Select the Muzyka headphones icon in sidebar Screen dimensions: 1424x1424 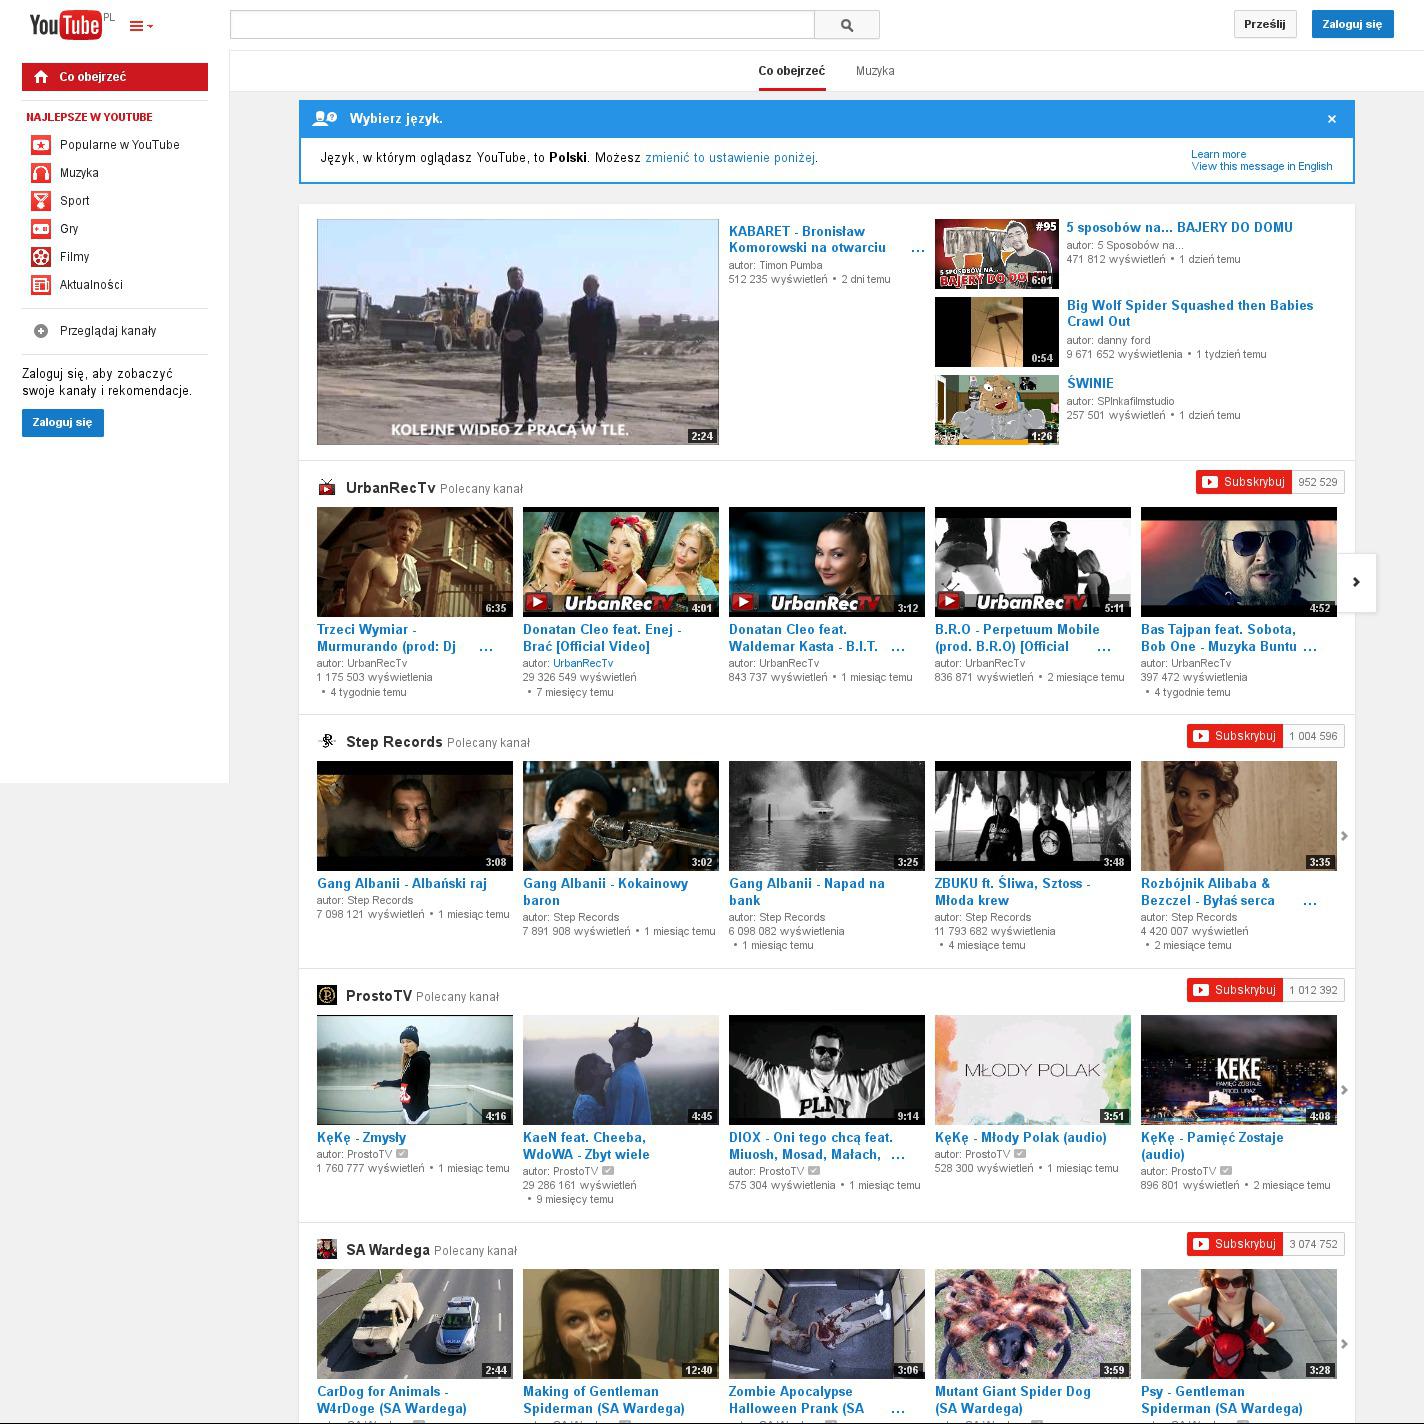40,173
